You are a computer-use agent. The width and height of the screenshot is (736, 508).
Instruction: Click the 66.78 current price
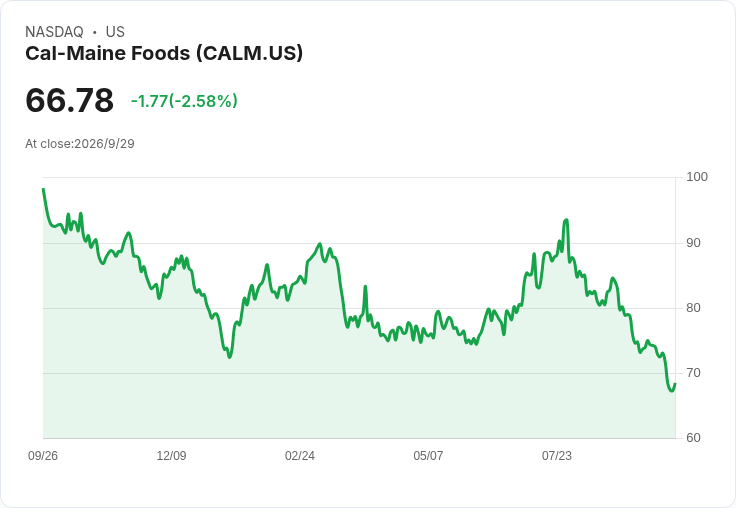(69, 100)
